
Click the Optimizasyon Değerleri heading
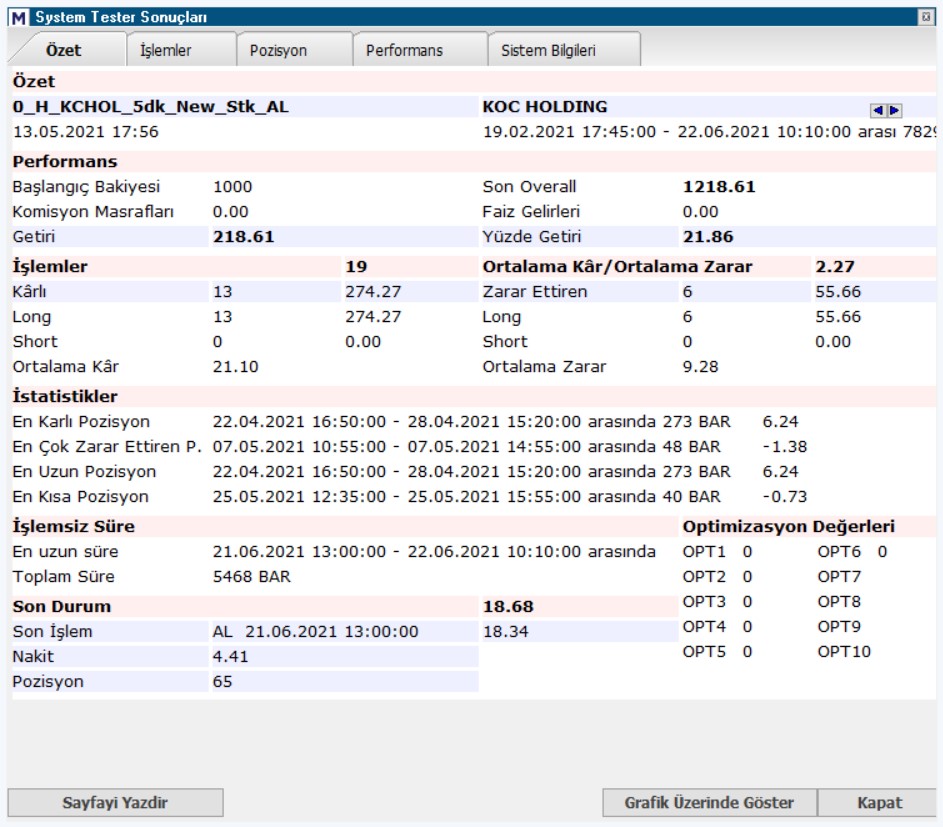coord(788,526)
